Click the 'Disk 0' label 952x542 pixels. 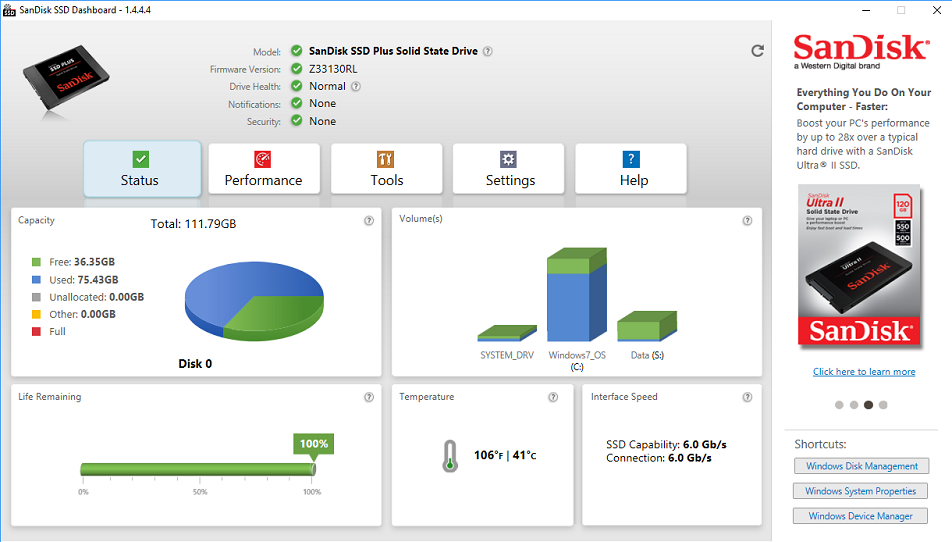(x=195, y=364)
